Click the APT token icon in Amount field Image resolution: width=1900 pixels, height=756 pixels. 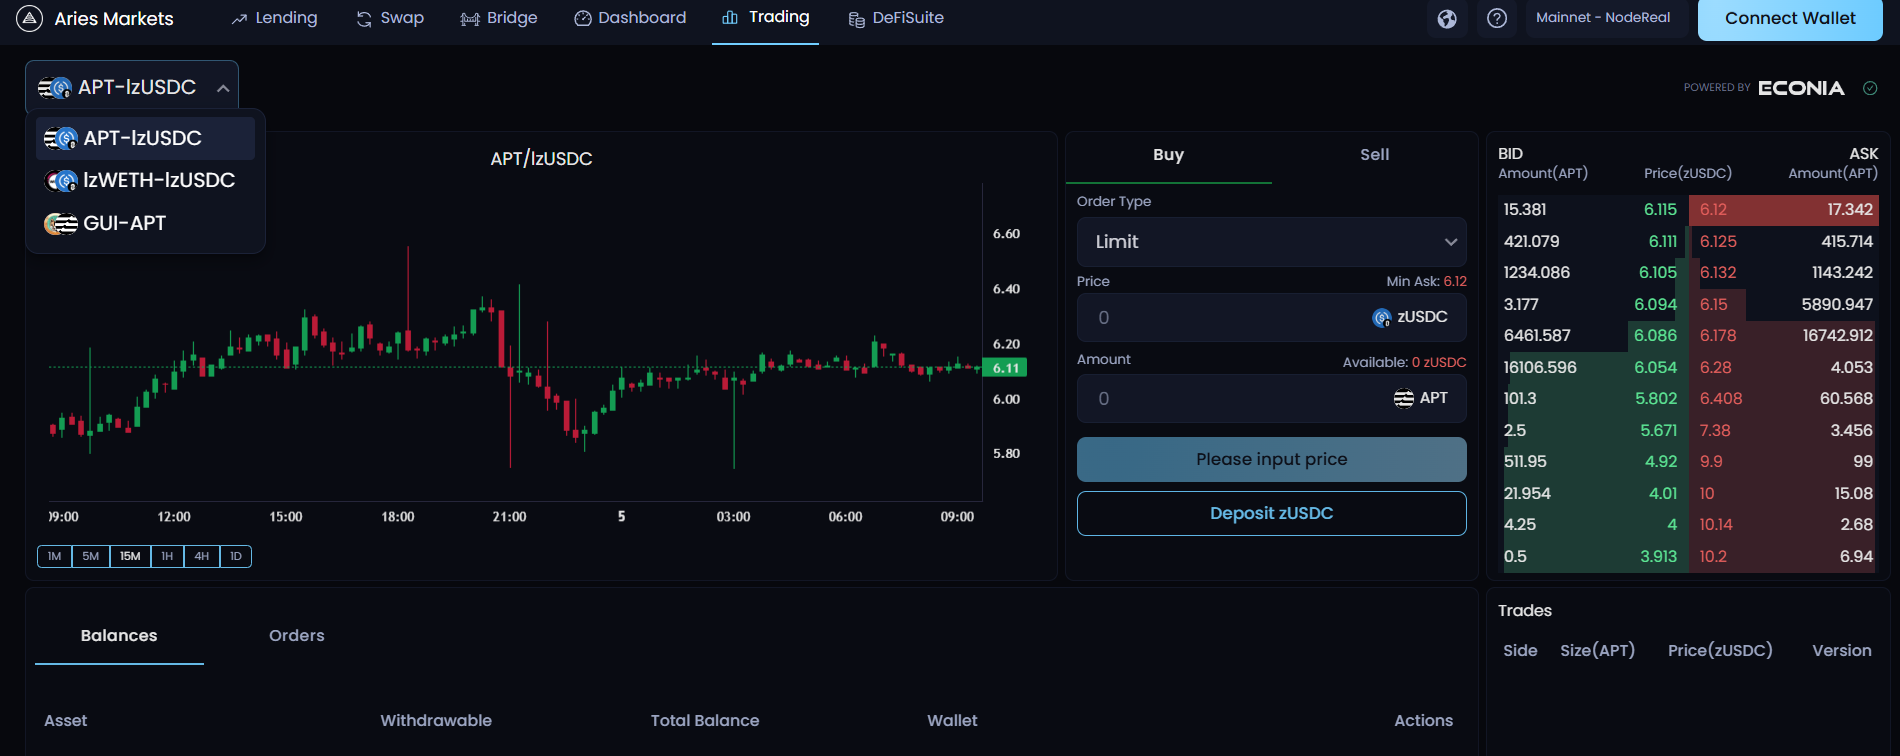(x=1404, y=399)
